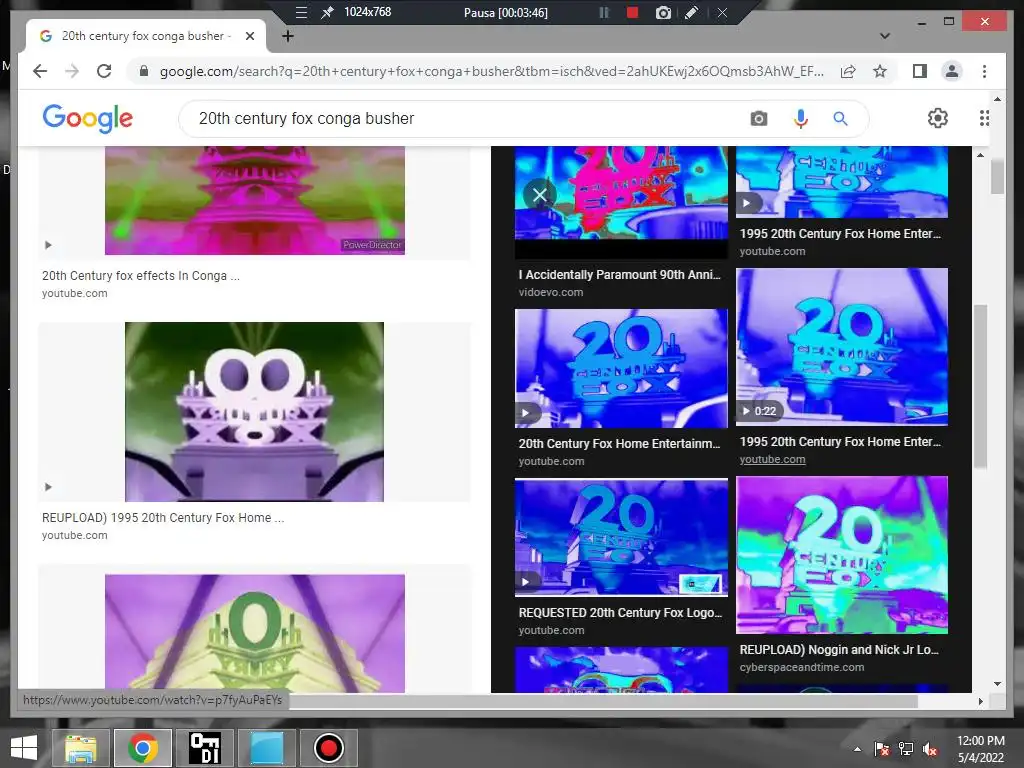Close the recorder toolbar with the X

722,12
